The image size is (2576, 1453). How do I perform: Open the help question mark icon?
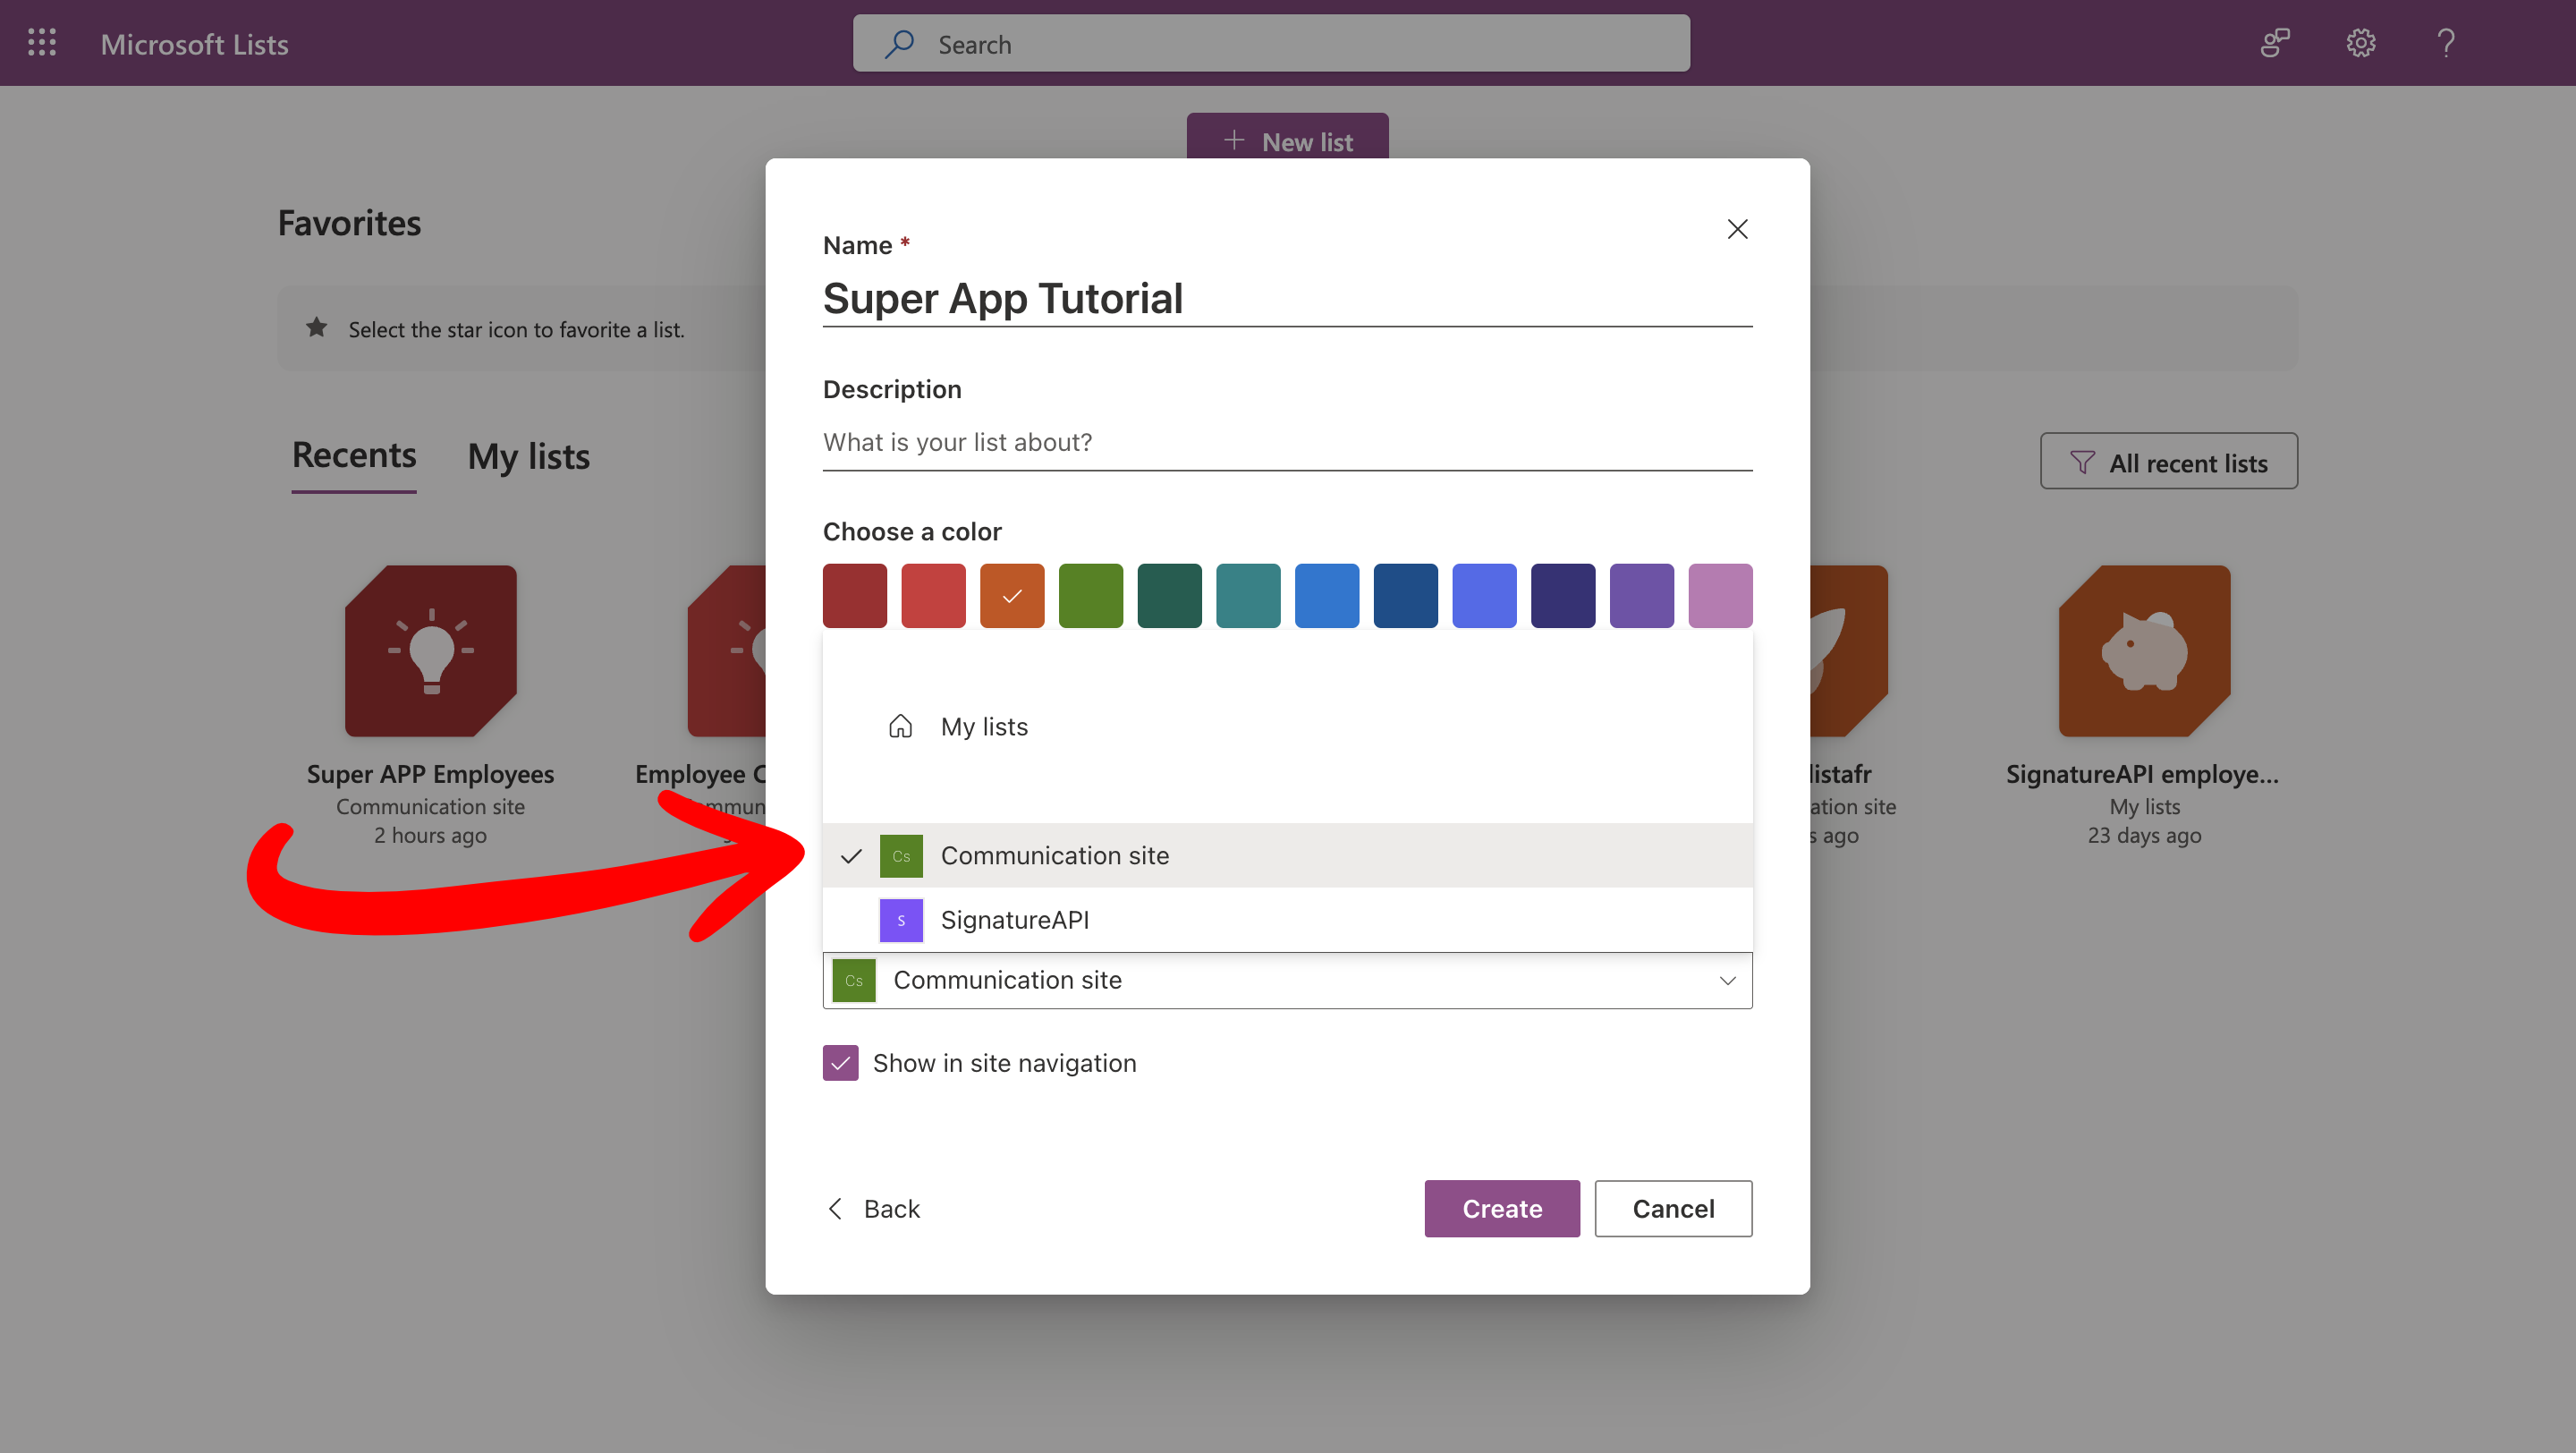tap(2445, 43)
